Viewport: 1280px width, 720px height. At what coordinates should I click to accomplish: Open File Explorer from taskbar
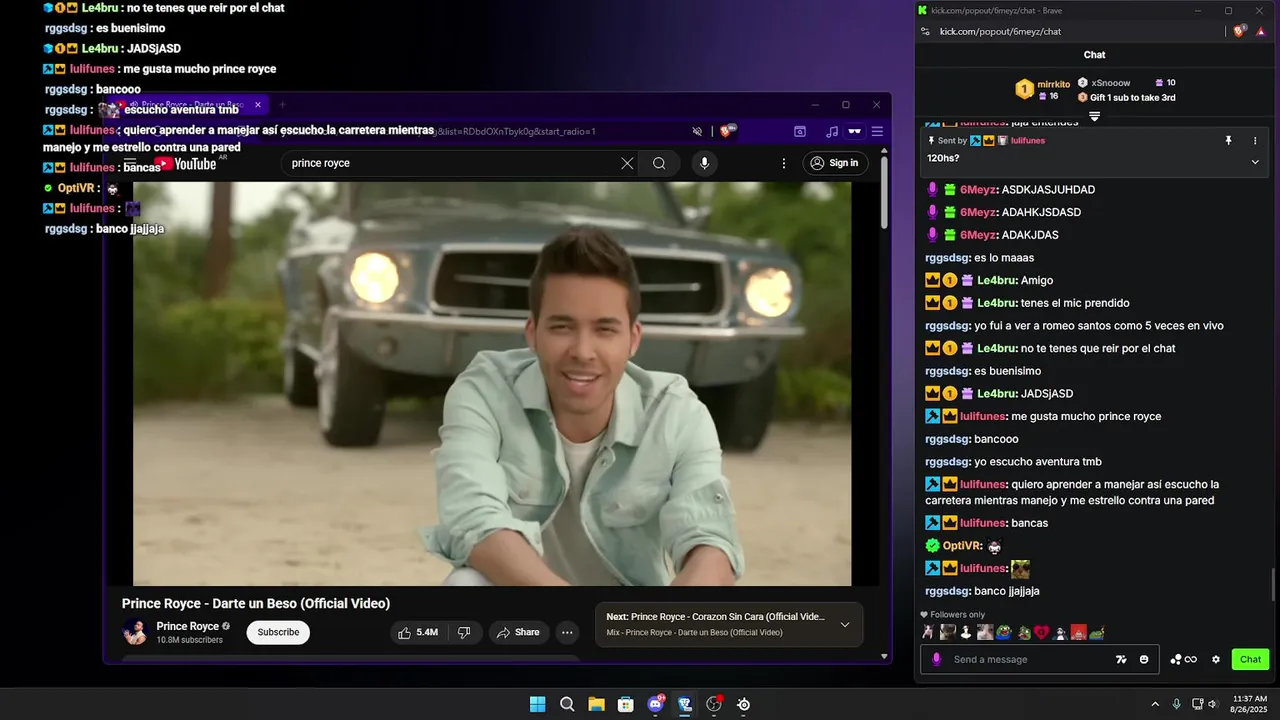pos(596,704)
